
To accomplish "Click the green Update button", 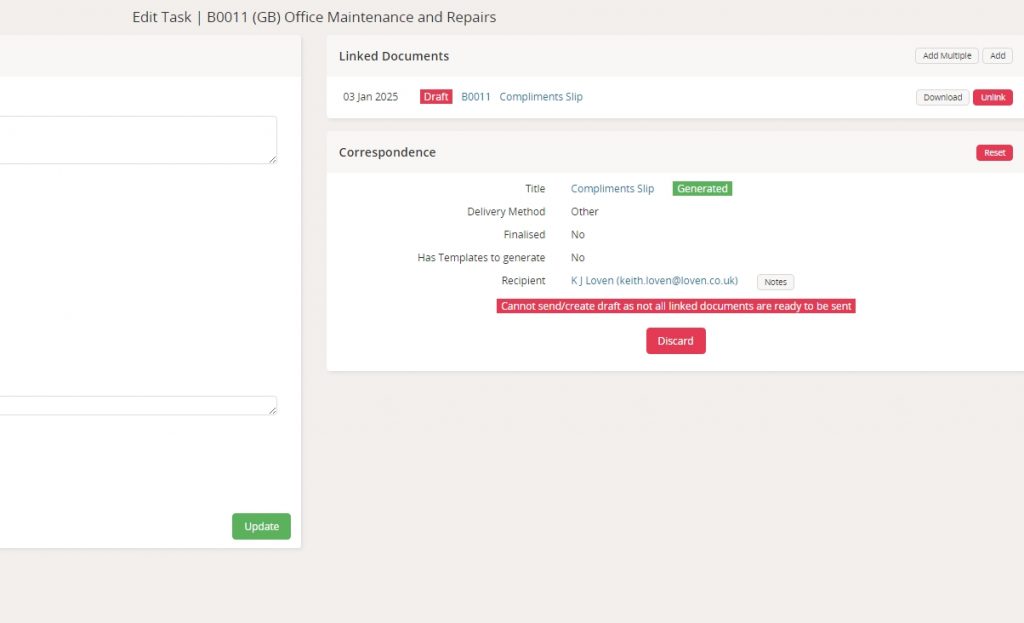I will tap(261, 526).
